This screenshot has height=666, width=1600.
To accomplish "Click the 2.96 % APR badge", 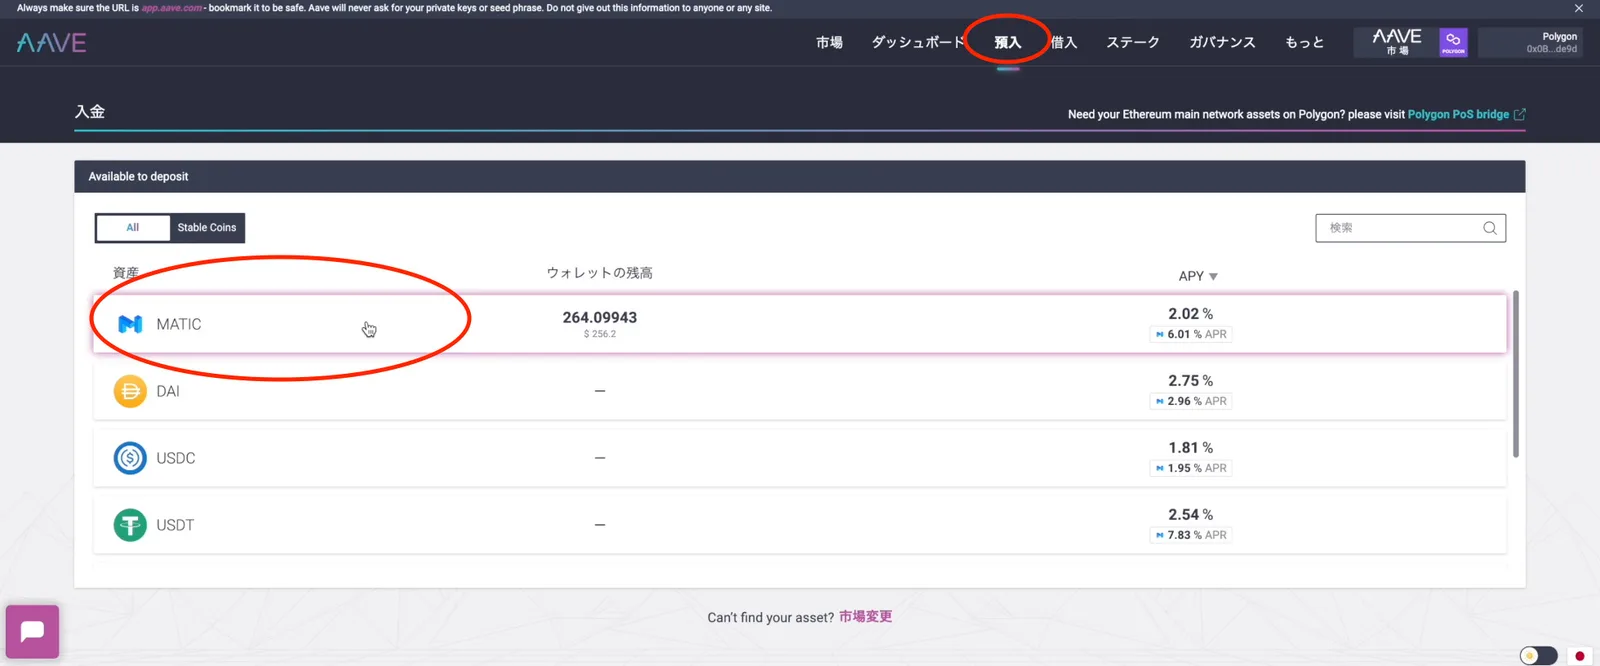I will [x=1191, y=401].
